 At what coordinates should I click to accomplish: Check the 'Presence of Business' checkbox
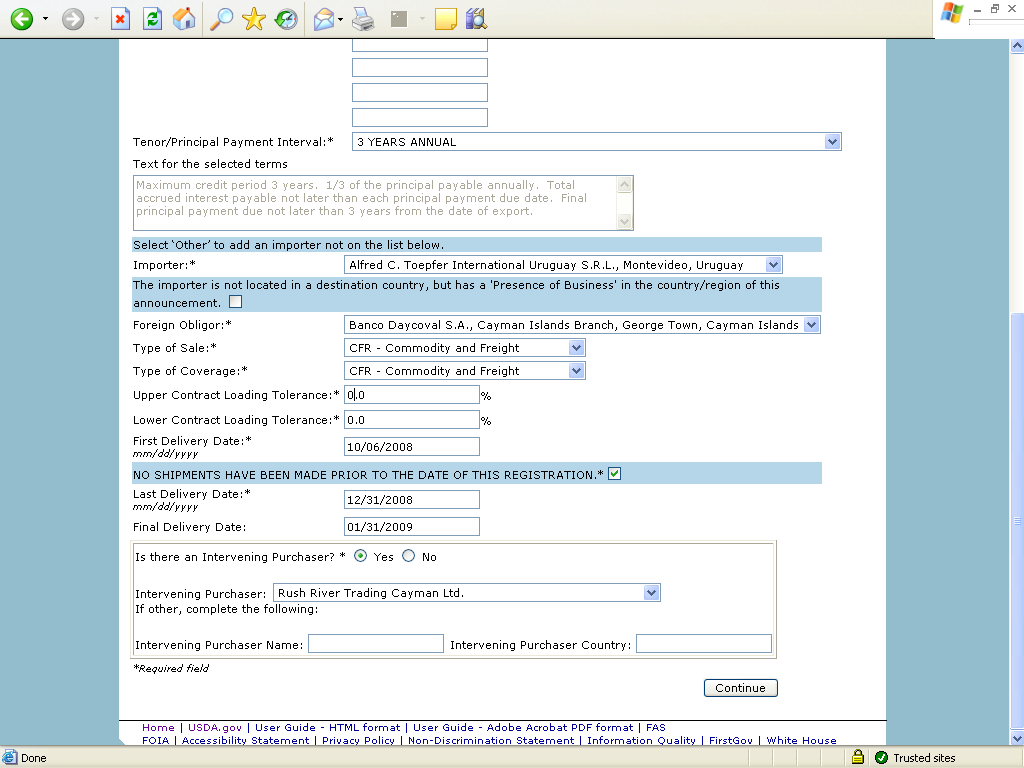(235, 302)
